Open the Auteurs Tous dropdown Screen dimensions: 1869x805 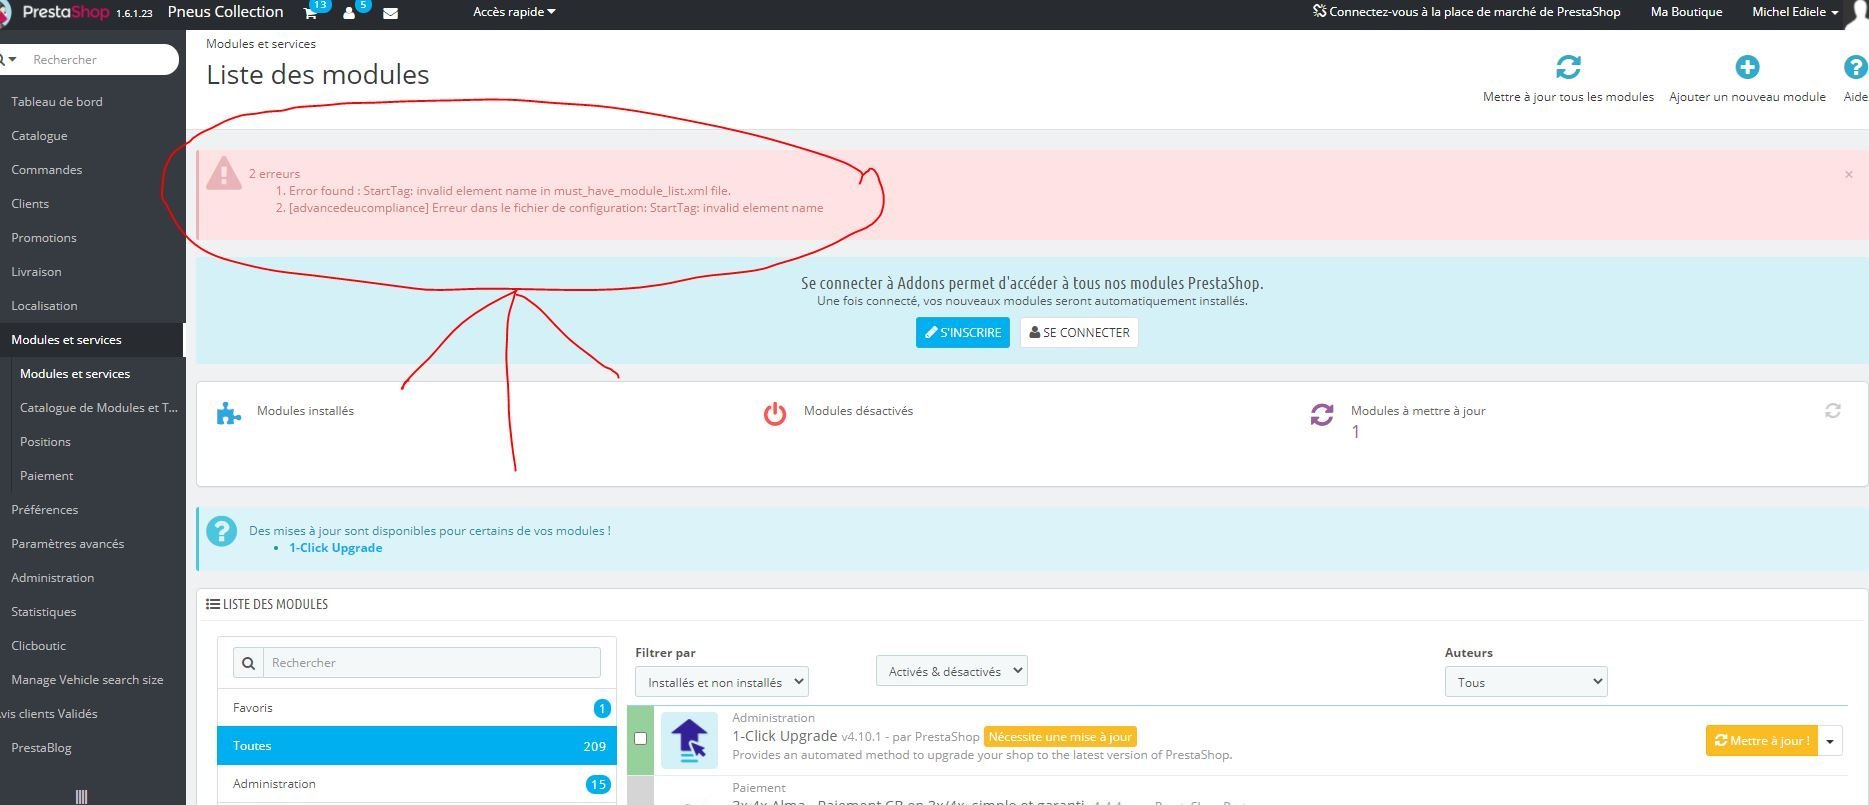point(1526,682)
